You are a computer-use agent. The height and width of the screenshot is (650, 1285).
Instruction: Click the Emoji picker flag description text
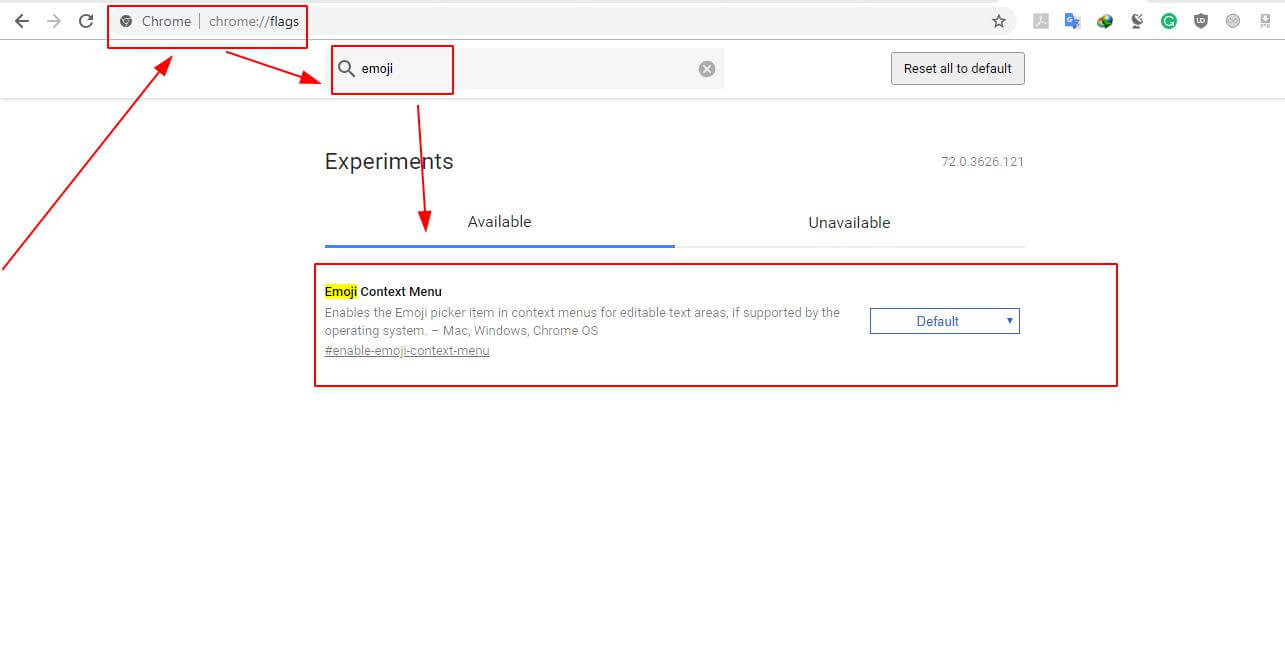[582, 322]
